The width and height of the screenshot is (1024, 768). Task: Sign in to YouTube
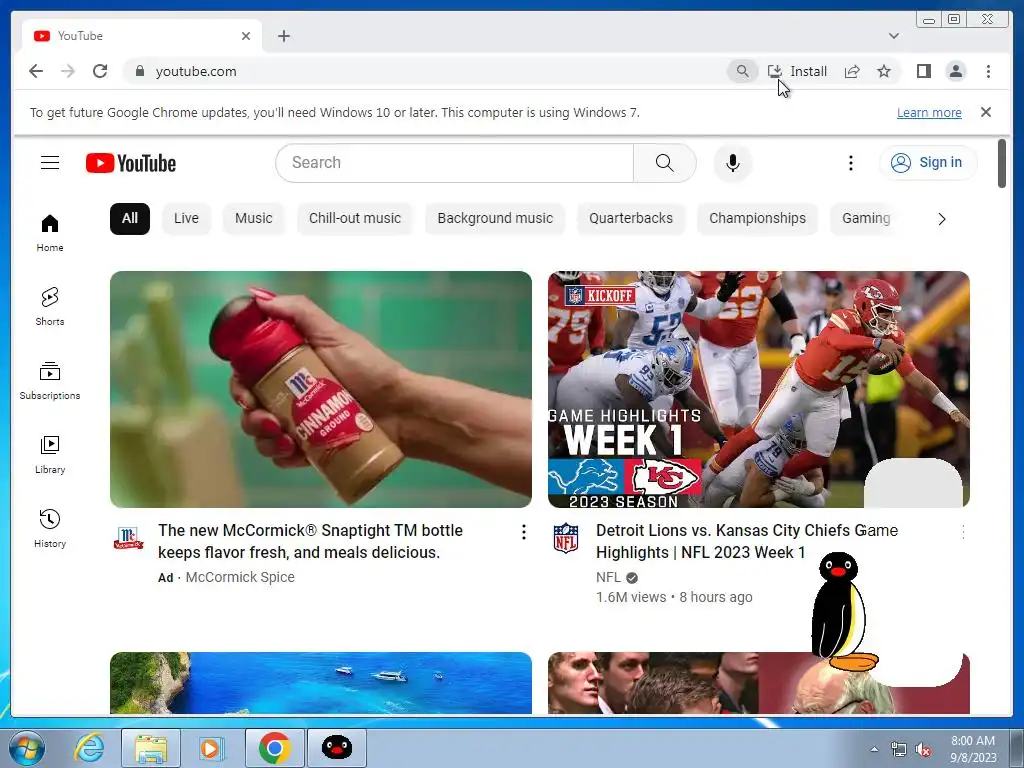click(x=928, y=163)
